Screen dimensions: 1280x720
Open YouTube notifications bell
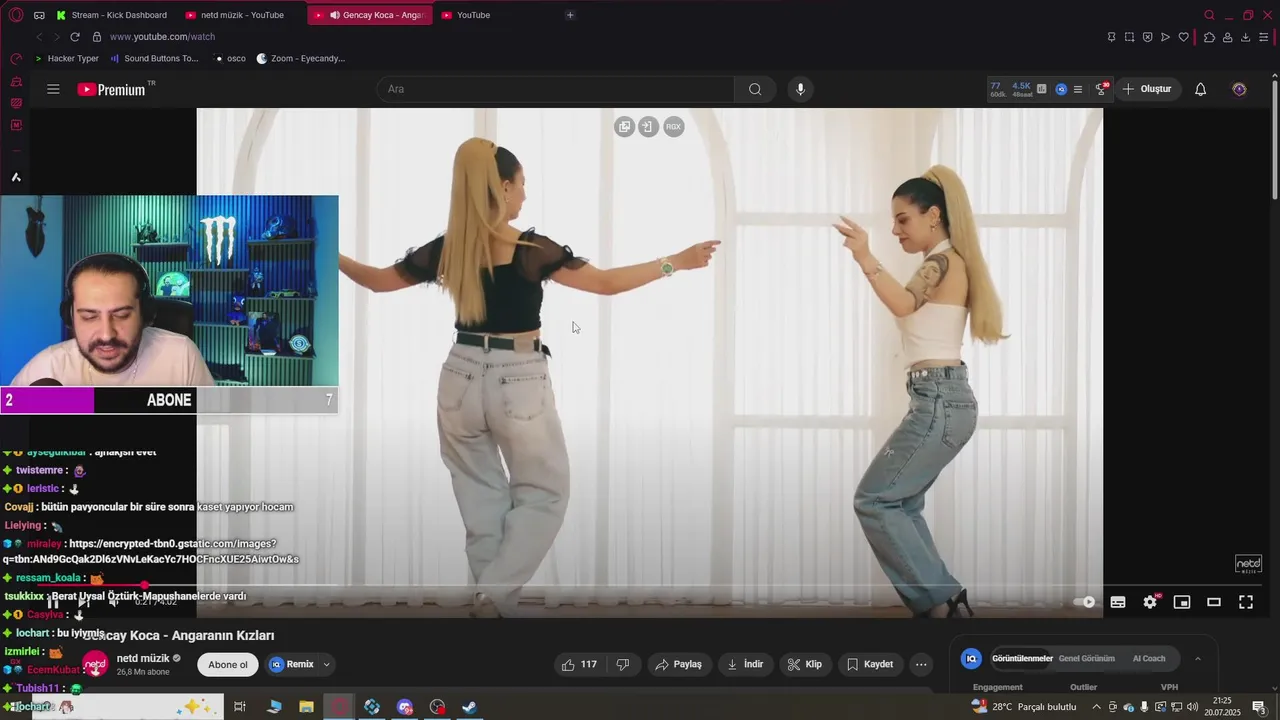coord(1201,89)
